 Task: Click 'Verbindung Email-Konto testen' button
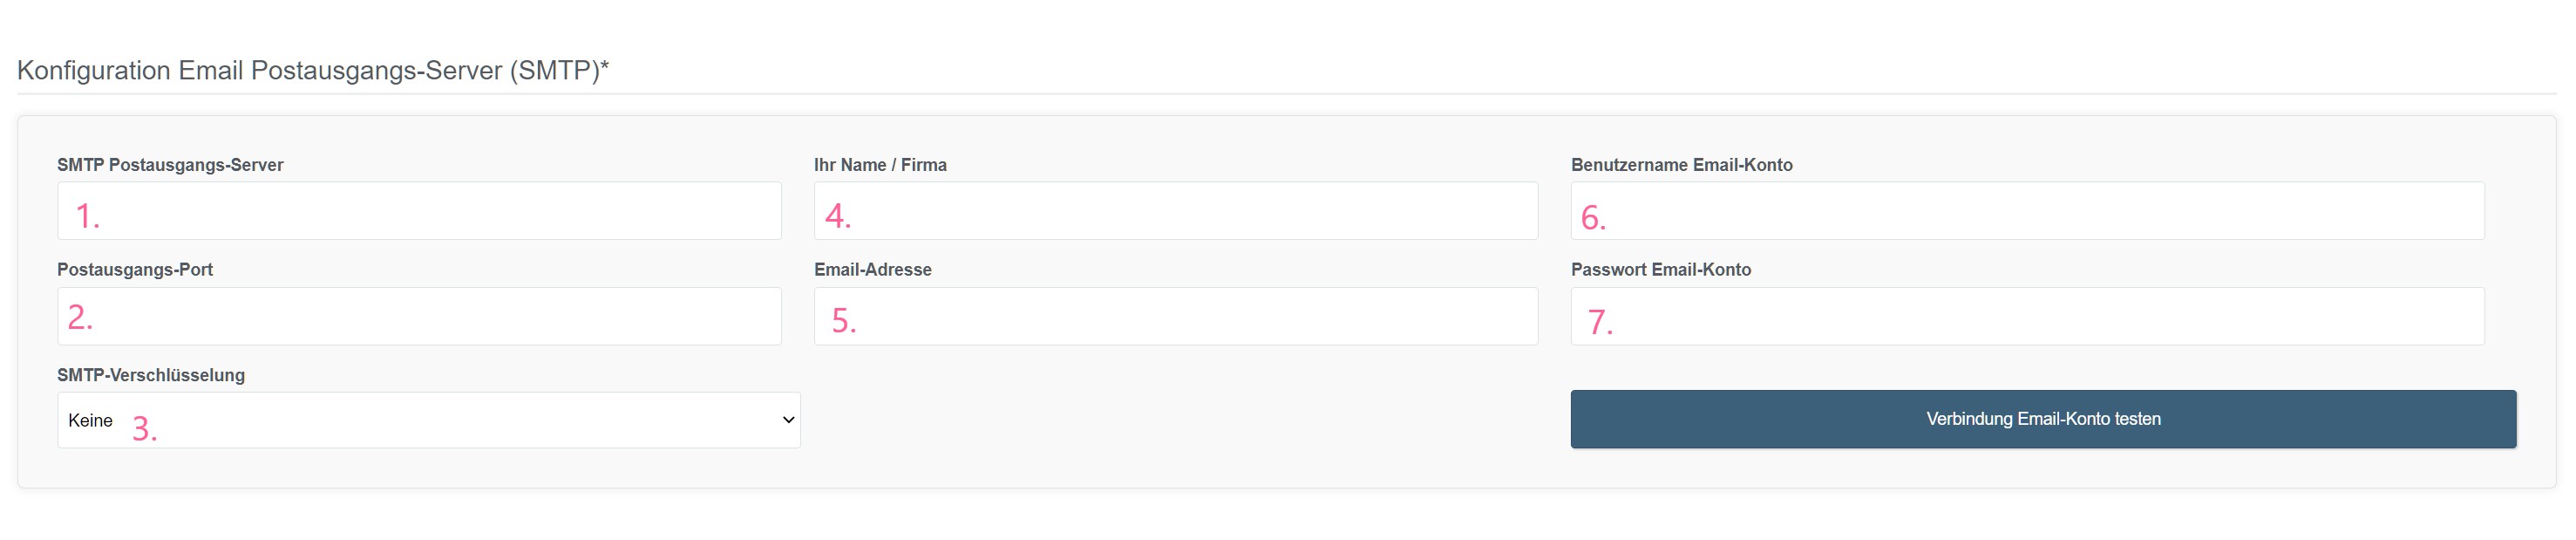(2043, 419)
